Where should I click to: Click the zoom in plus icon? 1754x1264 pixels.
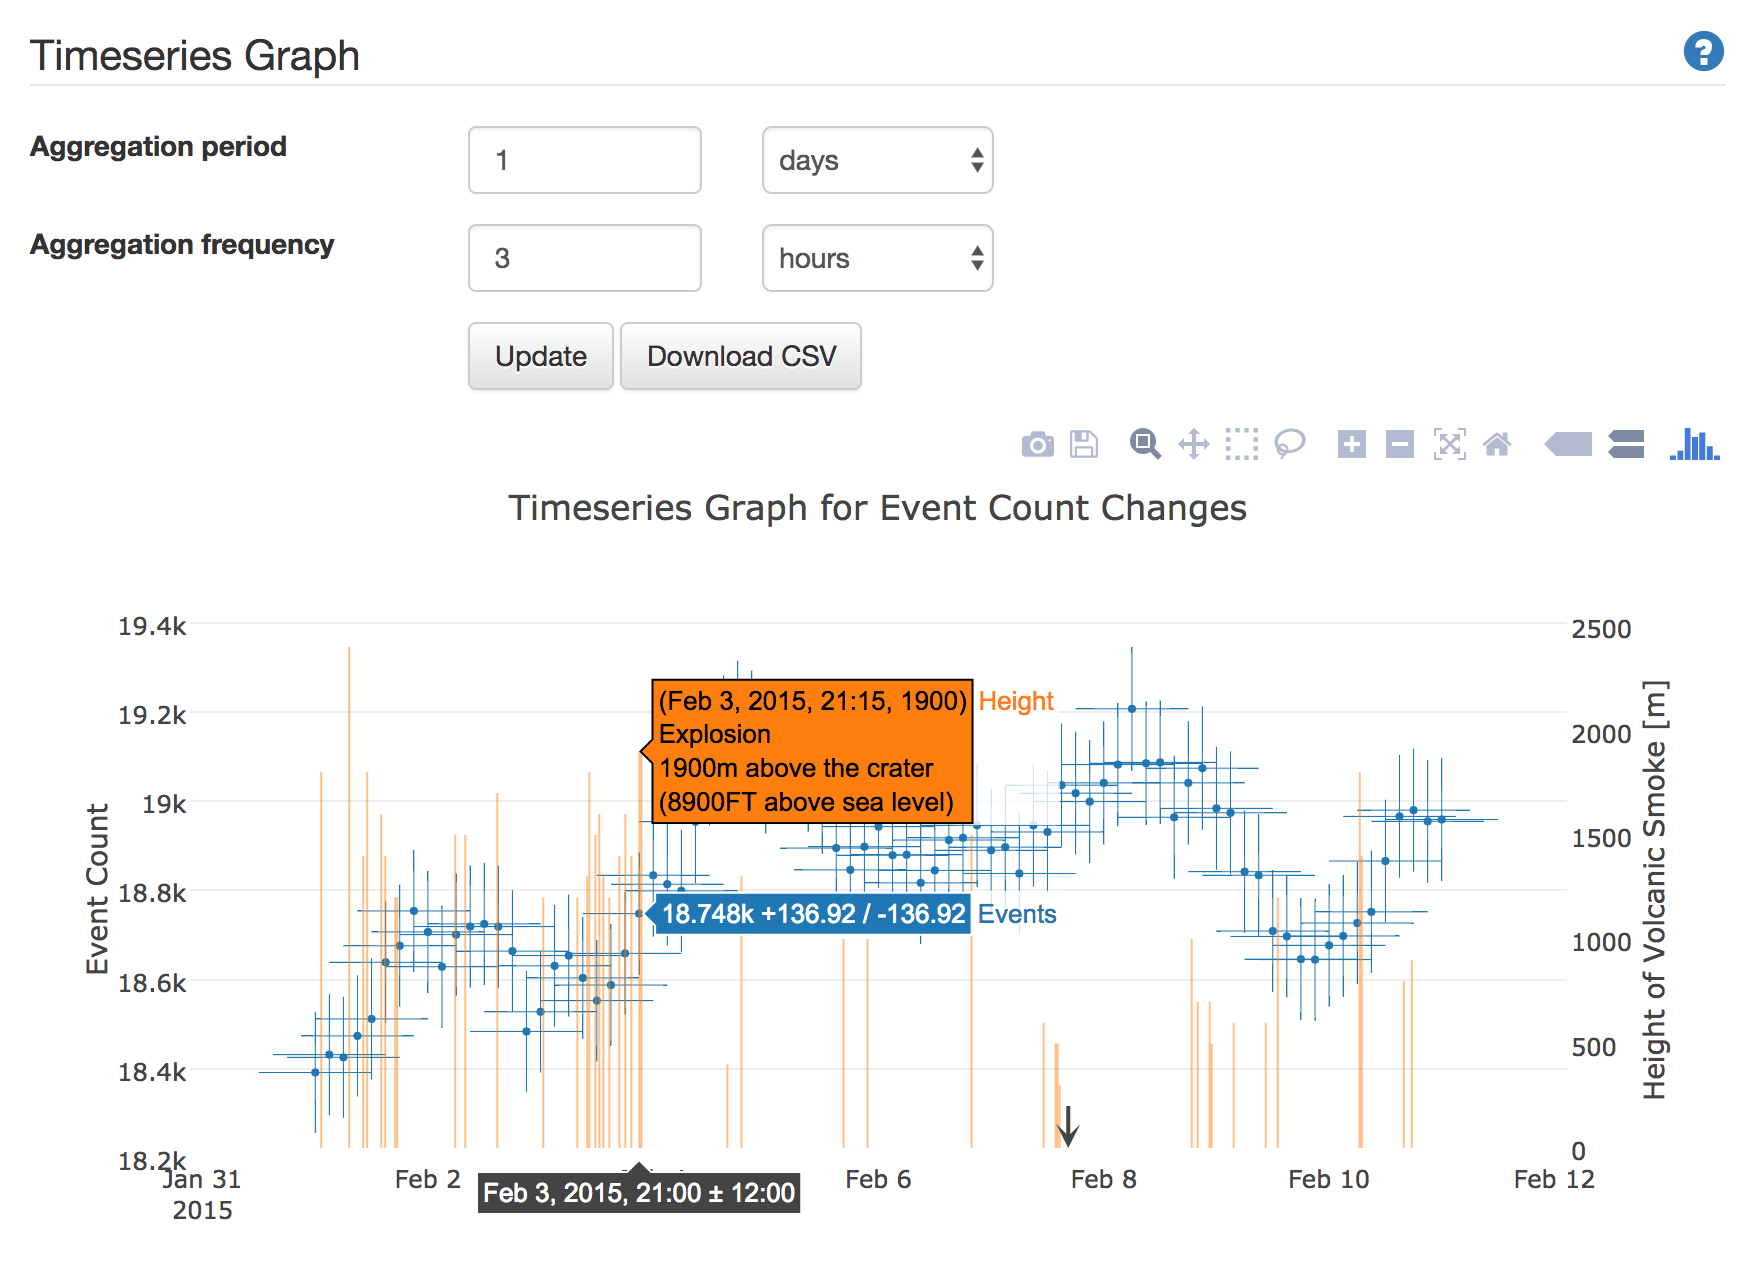pyautogui.click(x=1351, y=444)
